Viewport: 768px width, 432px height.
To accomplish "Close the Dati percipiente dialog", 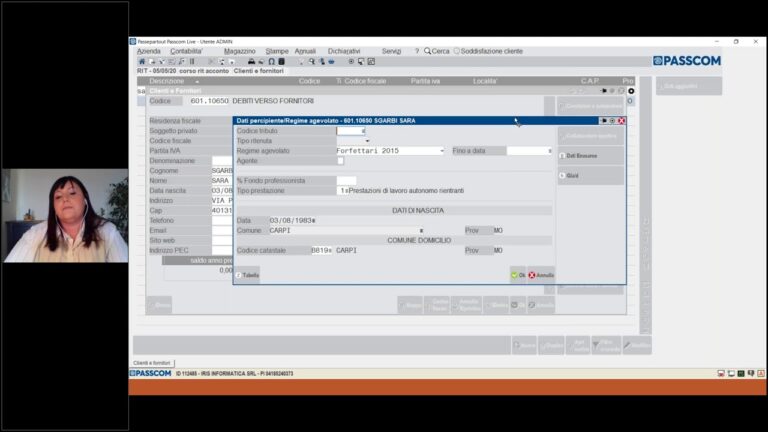I will click(621, 120).
